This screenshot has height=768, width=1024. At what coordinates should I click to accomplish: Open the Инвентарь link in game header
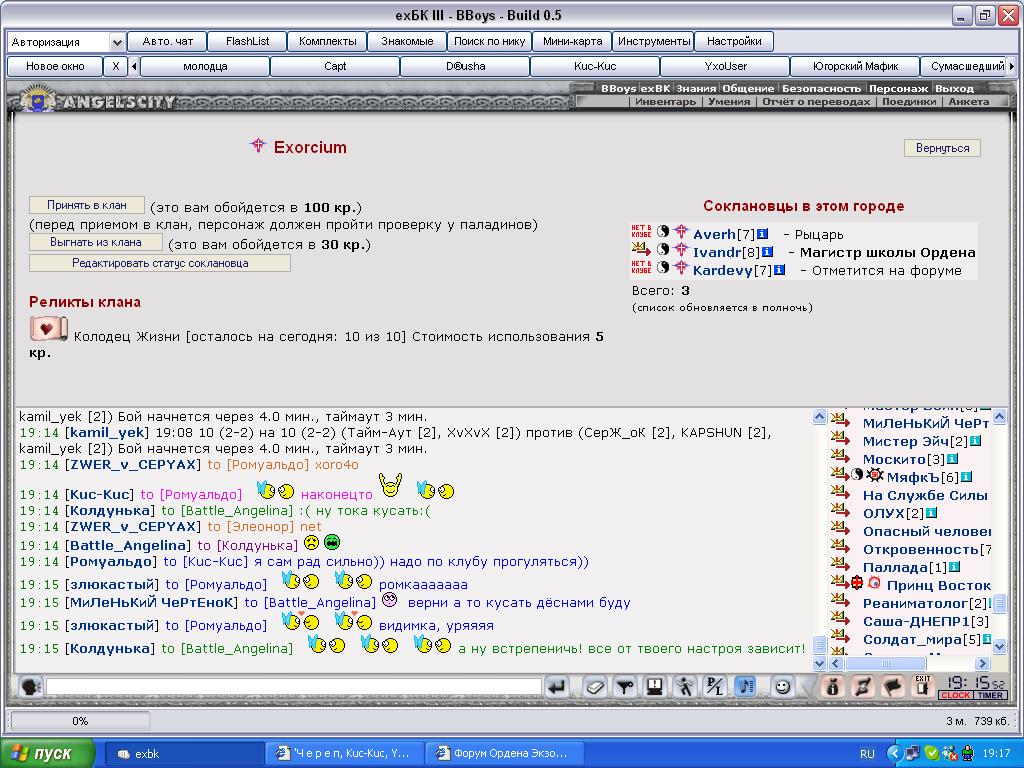pyautogui.click(x=665, y=102)
